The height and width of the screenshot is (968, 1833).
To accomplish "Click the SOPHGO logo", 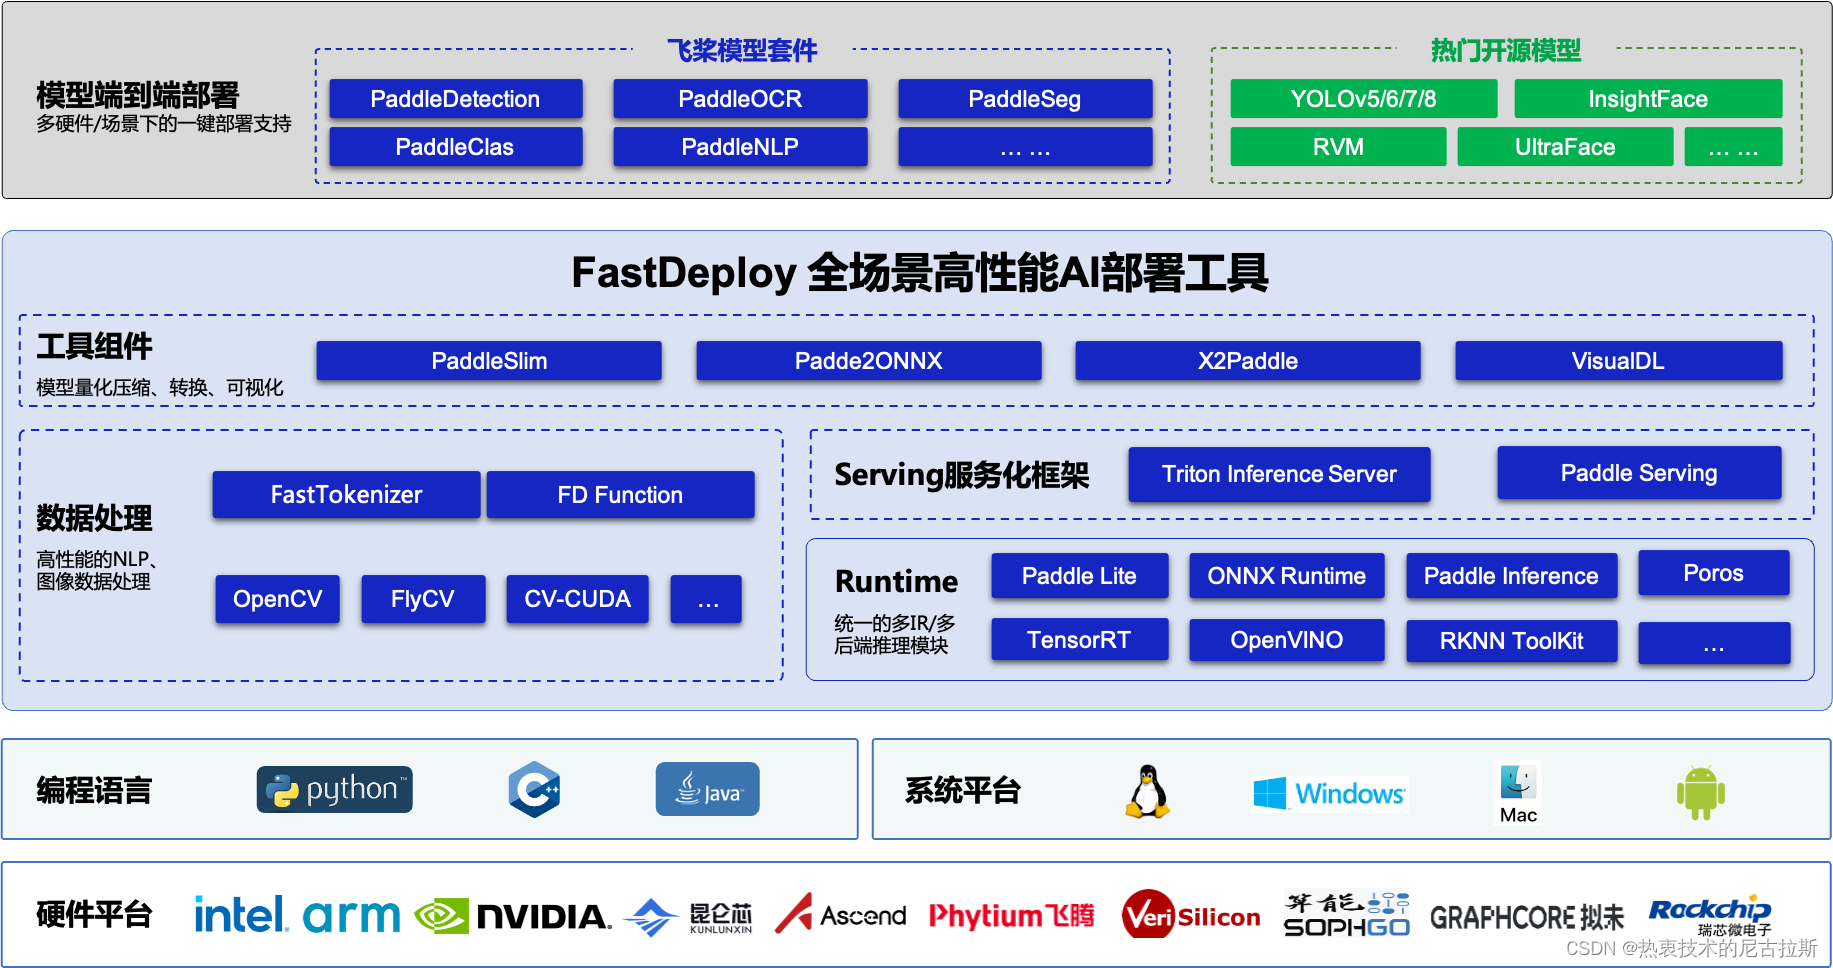I will (1347, 915).
